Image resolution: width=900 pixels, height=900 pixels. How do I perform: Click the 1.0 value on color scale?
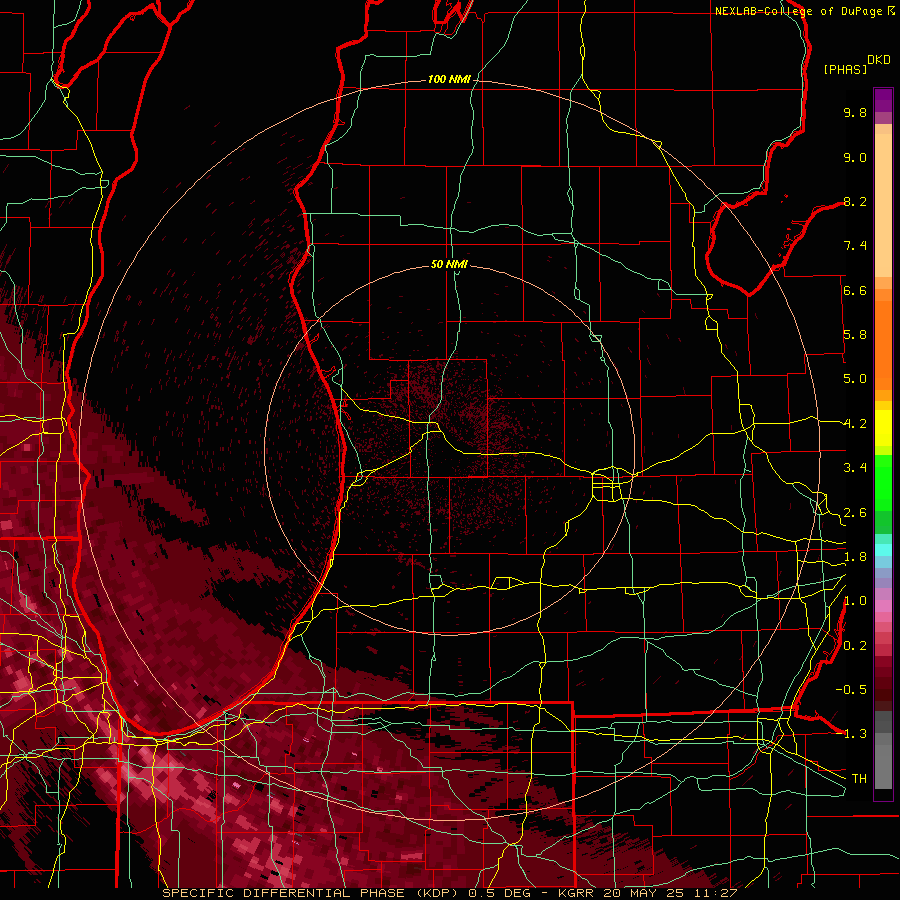855,601
